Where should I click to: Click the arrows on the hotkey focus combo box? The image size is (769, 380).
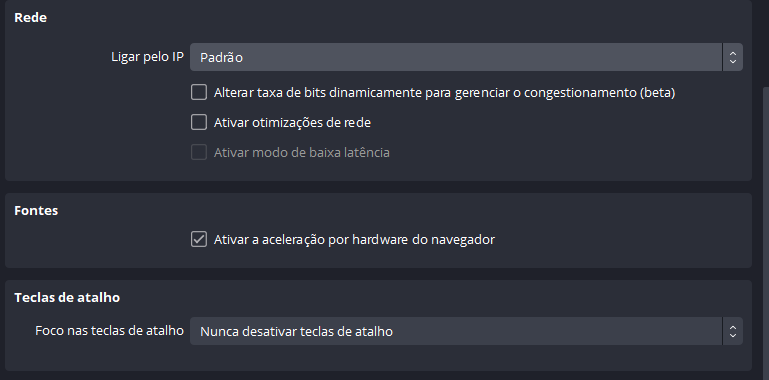click(733, 331)
